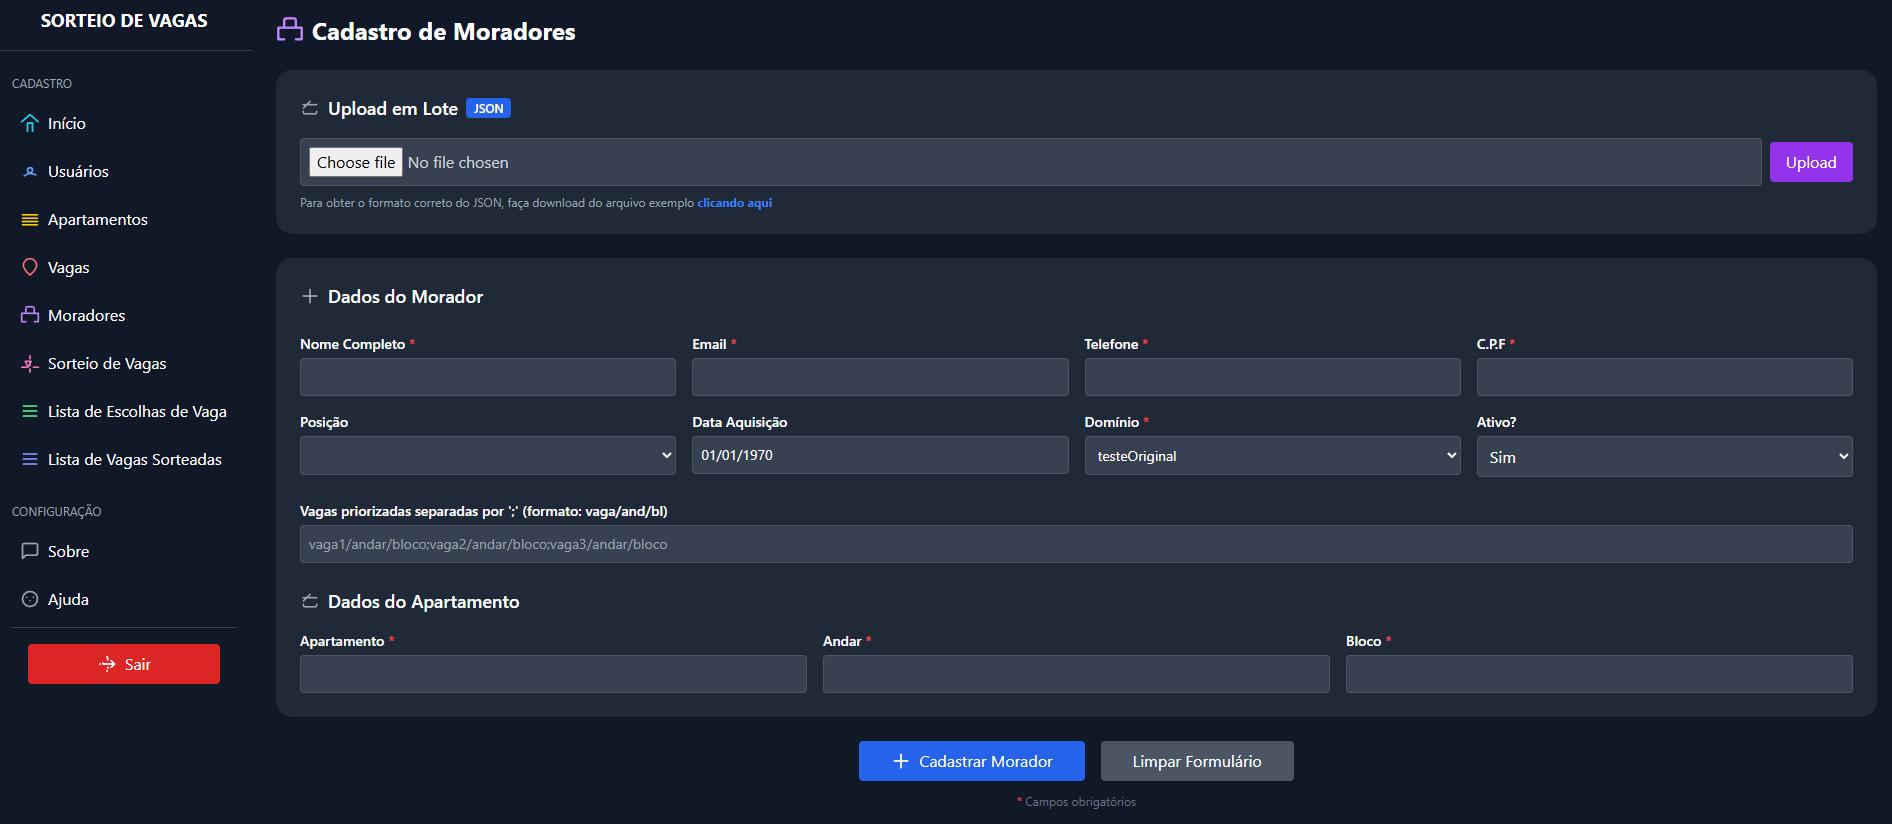
Task: Click the 'clicando aqui' example download link
Action: coord(734,203)
